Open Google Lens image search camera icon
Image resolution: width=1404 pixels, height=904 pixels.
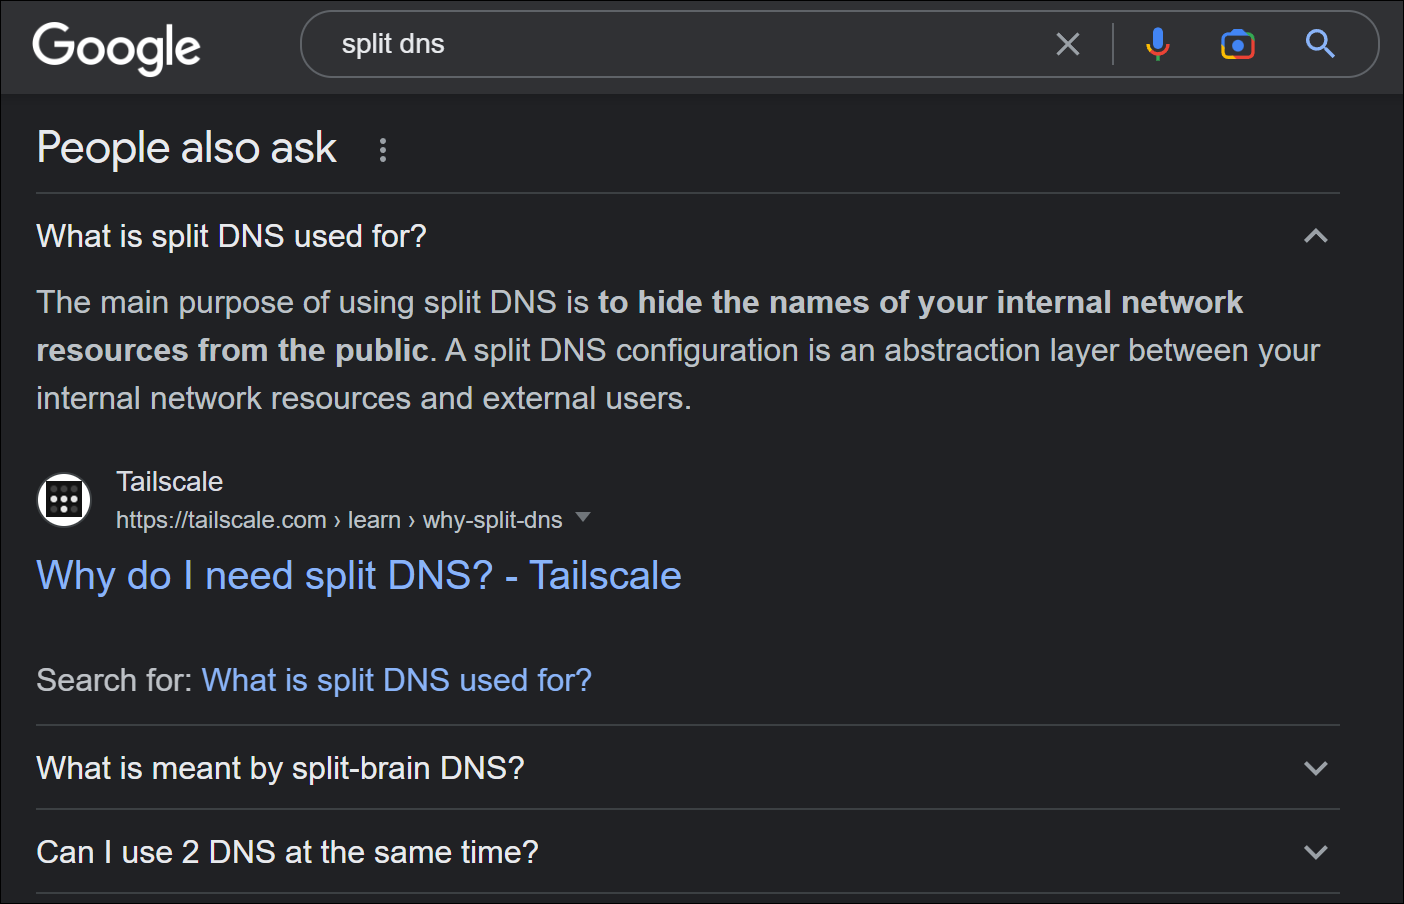1238,44
